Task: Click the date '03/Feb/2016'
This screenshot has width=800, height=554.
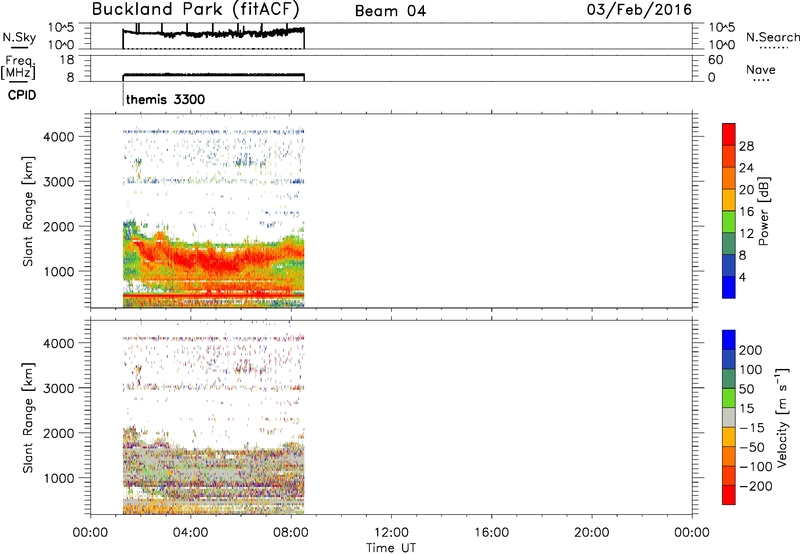Action: coord(639,9)
